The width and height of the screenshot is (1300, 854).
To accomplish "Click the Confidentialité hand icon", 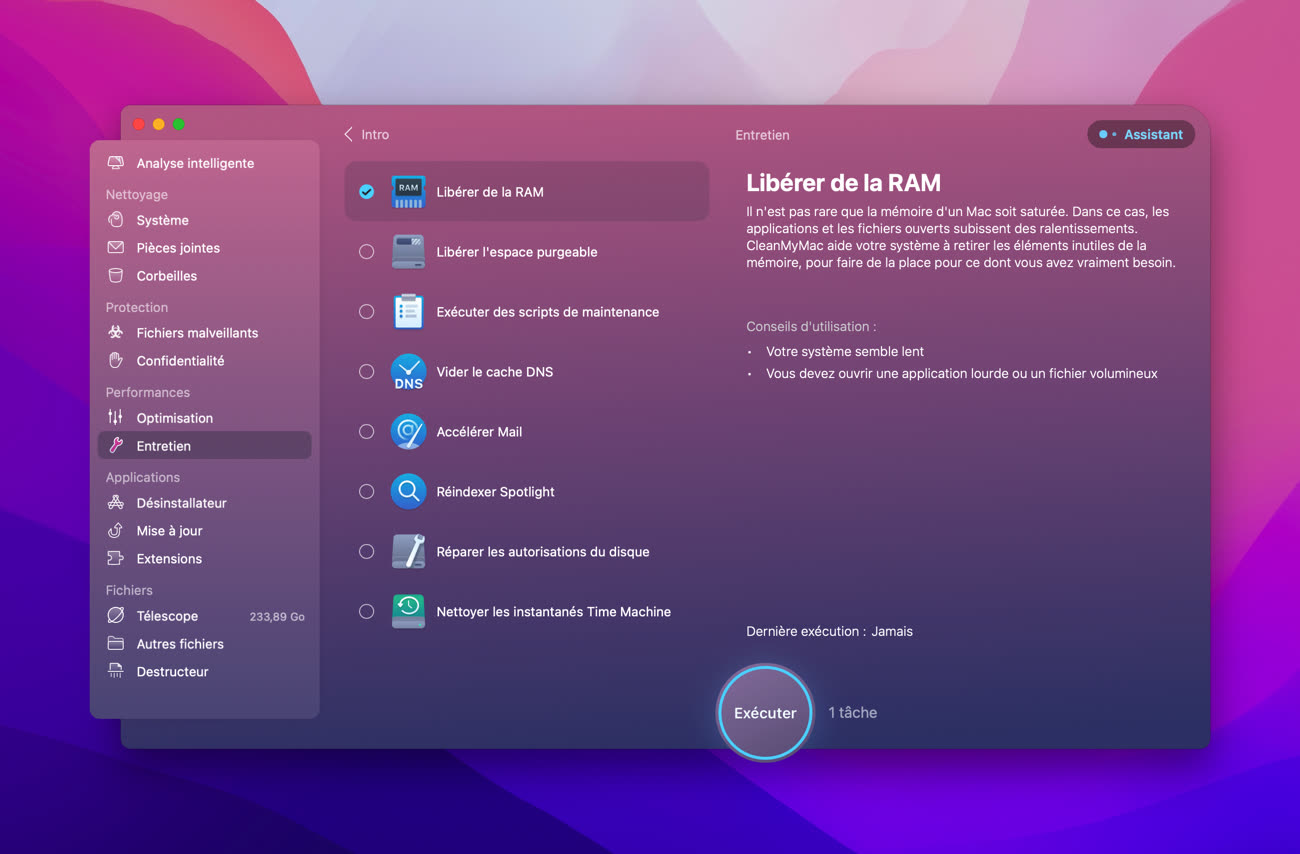I will (116, 361).
